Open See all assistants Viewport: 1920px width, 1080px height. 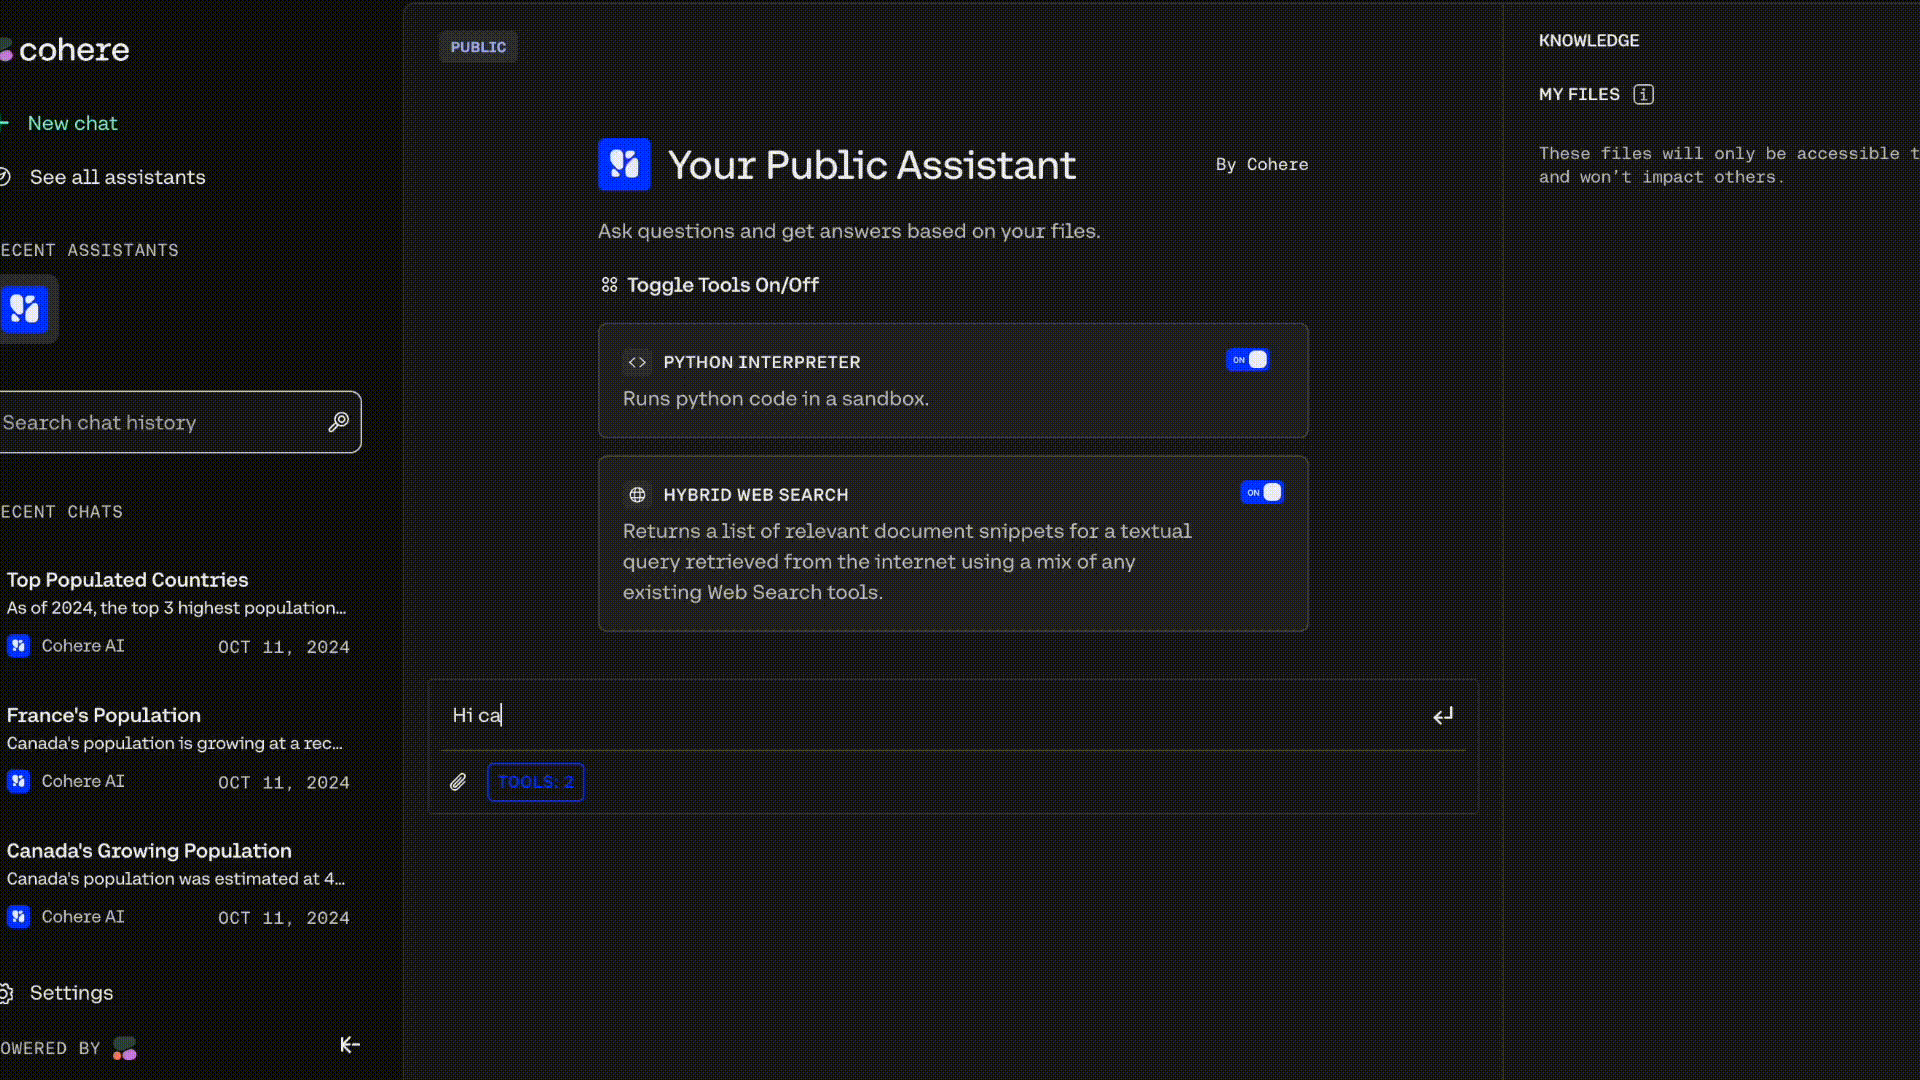tap(117, 177)
